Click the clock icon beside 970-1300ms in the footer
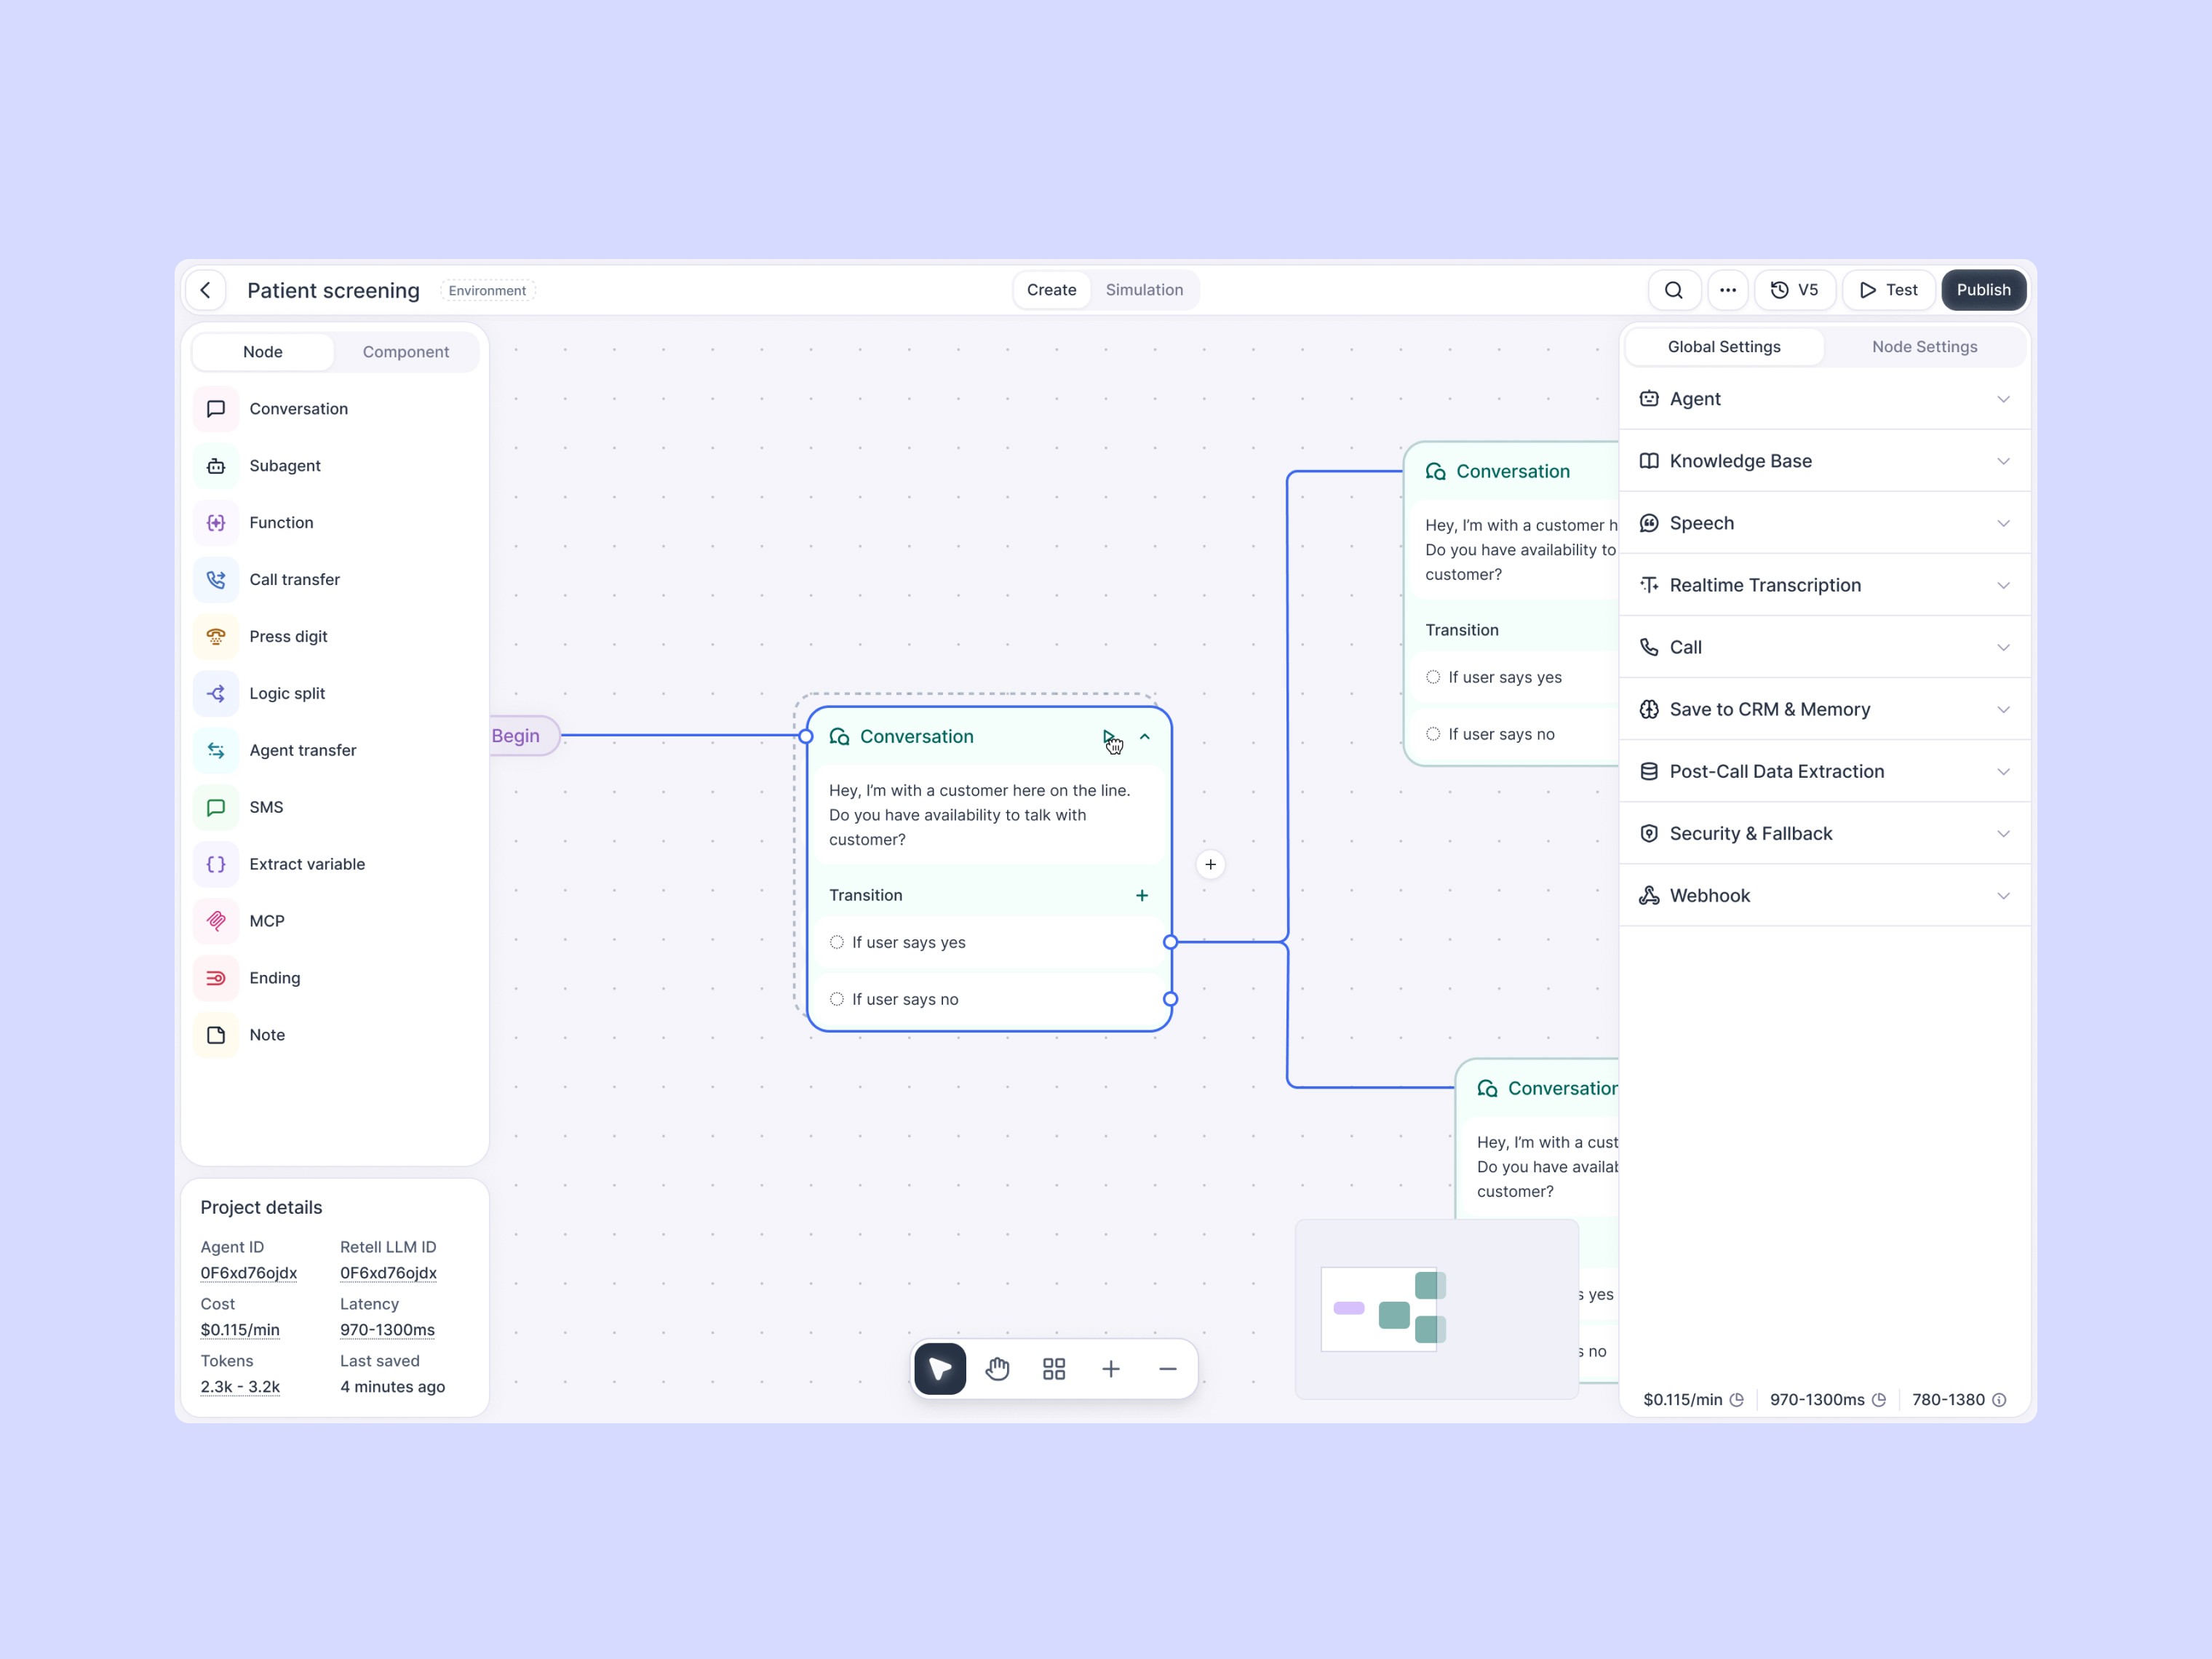2212x1659 pixels. [x=1879, y=1401]
